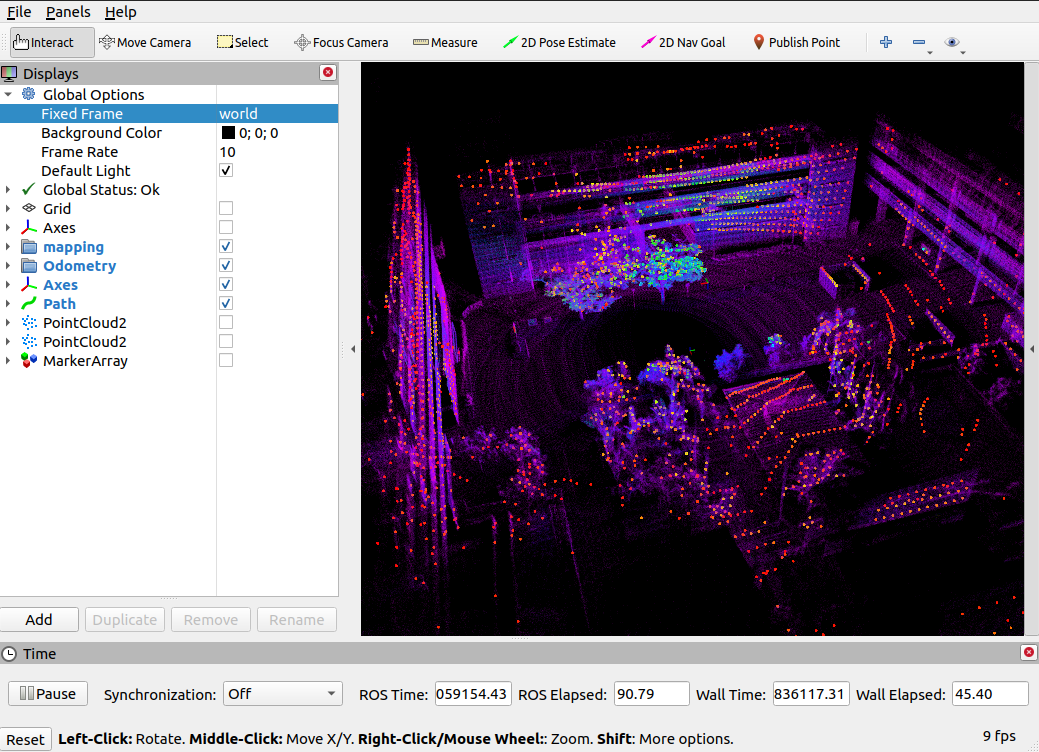Click the MarkerArray display icon
The width and height of the screenshot is (1039, 752).
pos(28,360)
